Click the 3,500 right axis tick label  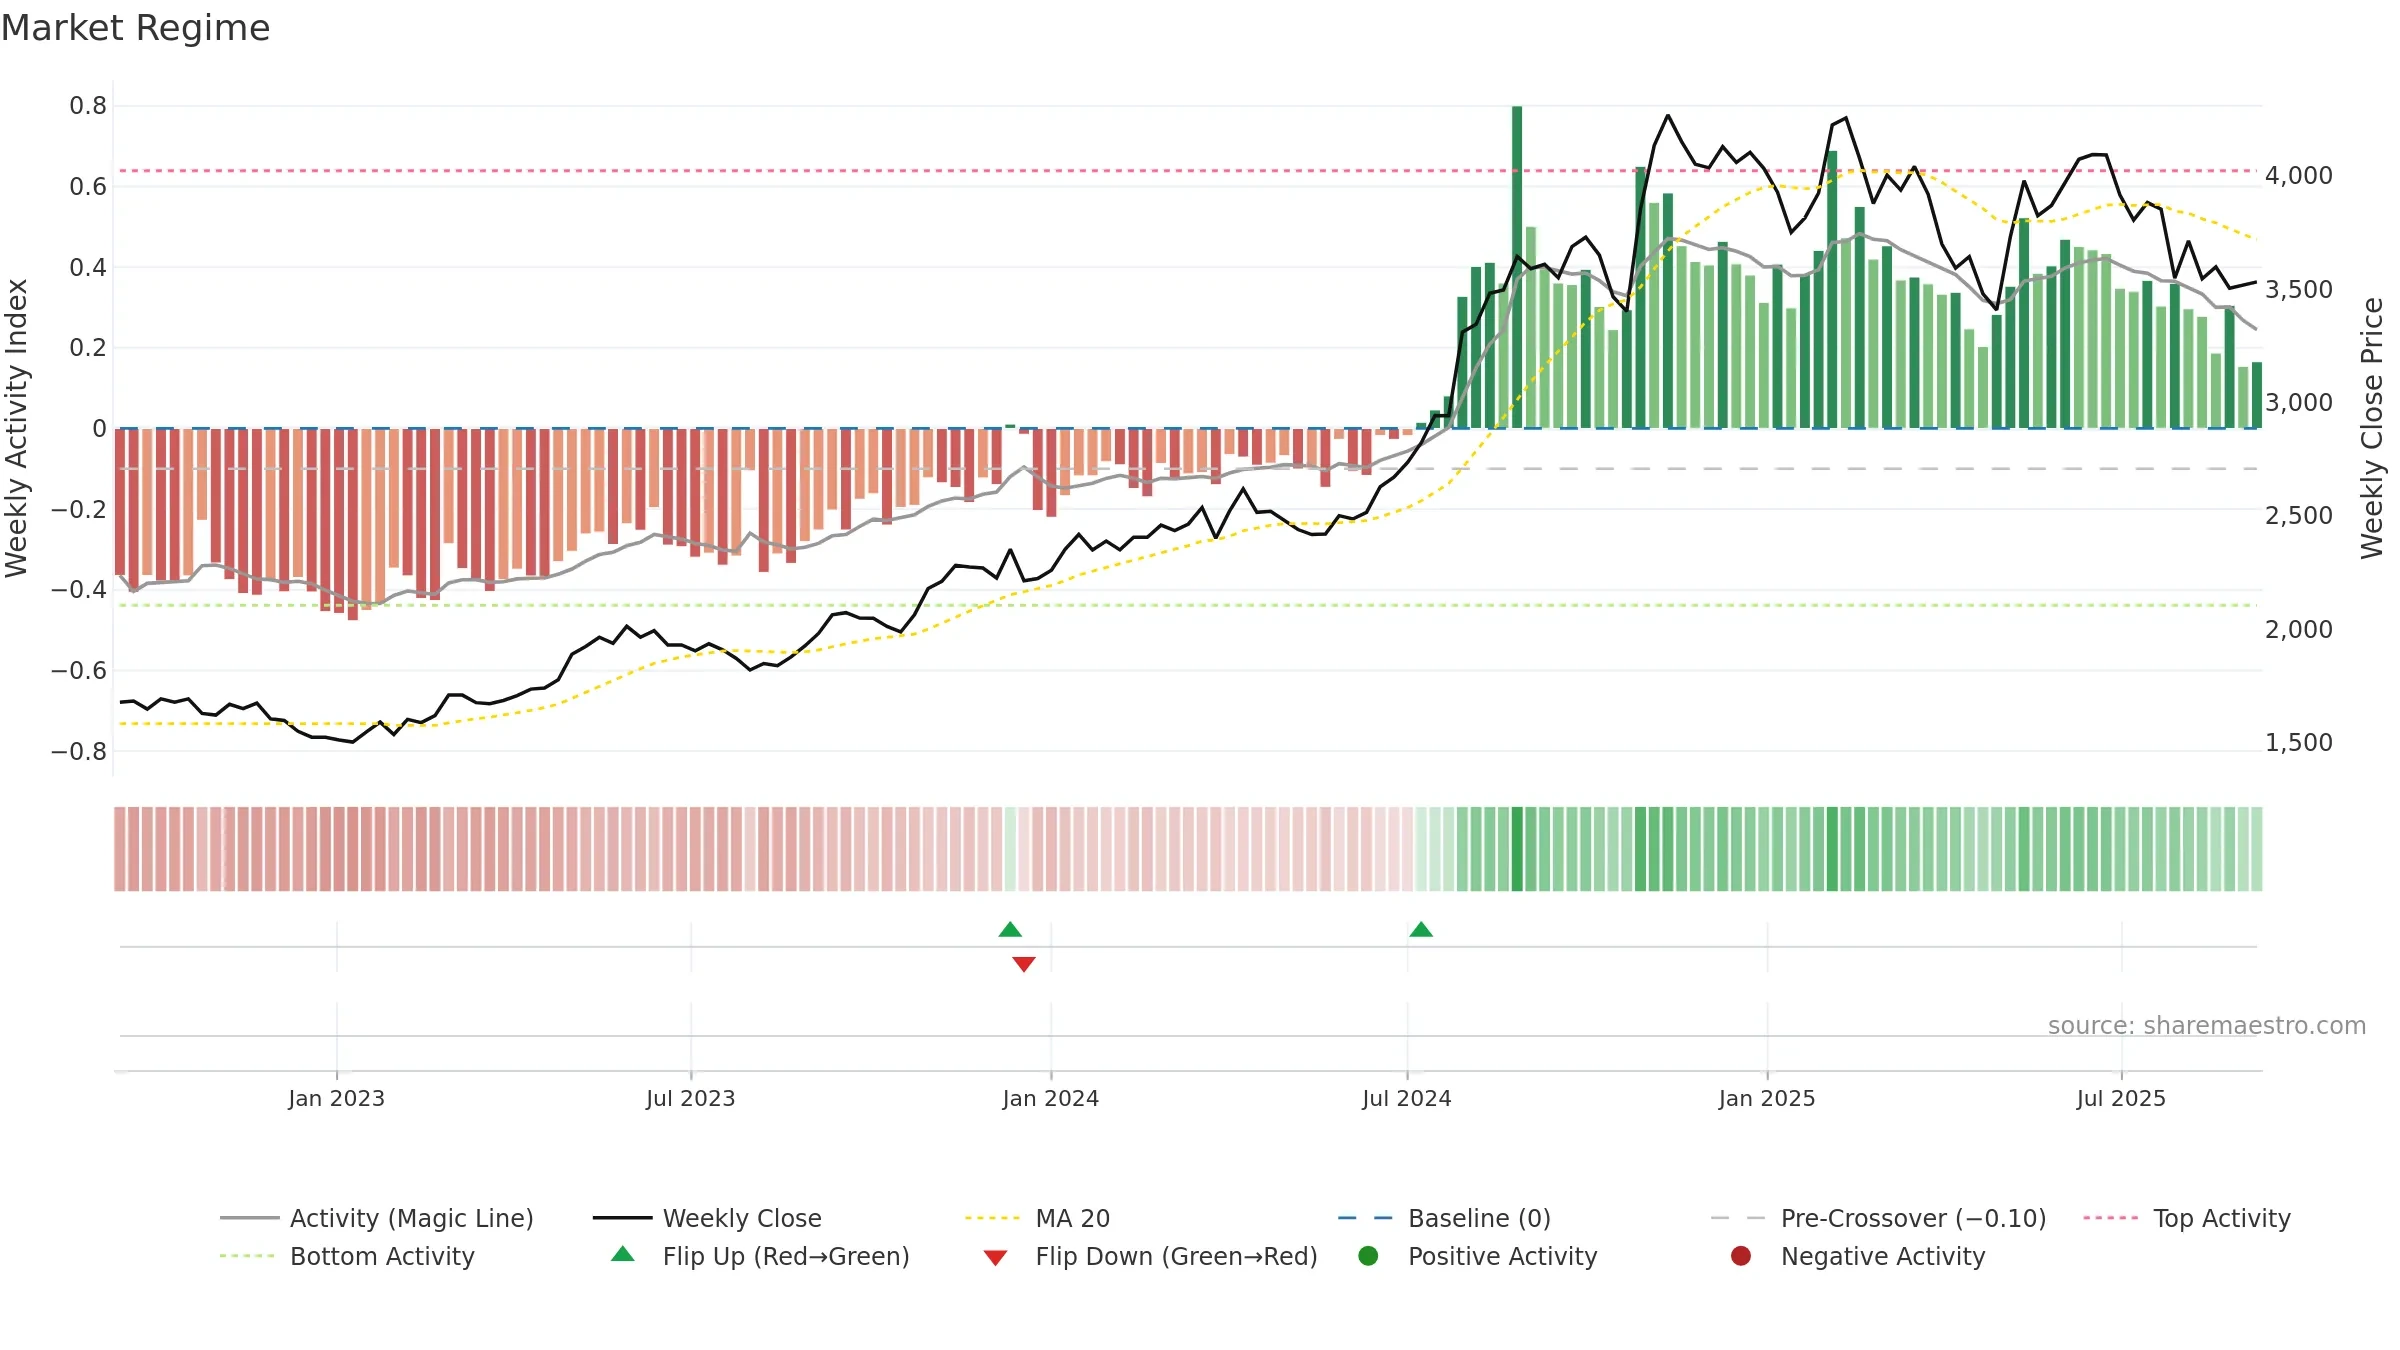(x=2299, y=290)
